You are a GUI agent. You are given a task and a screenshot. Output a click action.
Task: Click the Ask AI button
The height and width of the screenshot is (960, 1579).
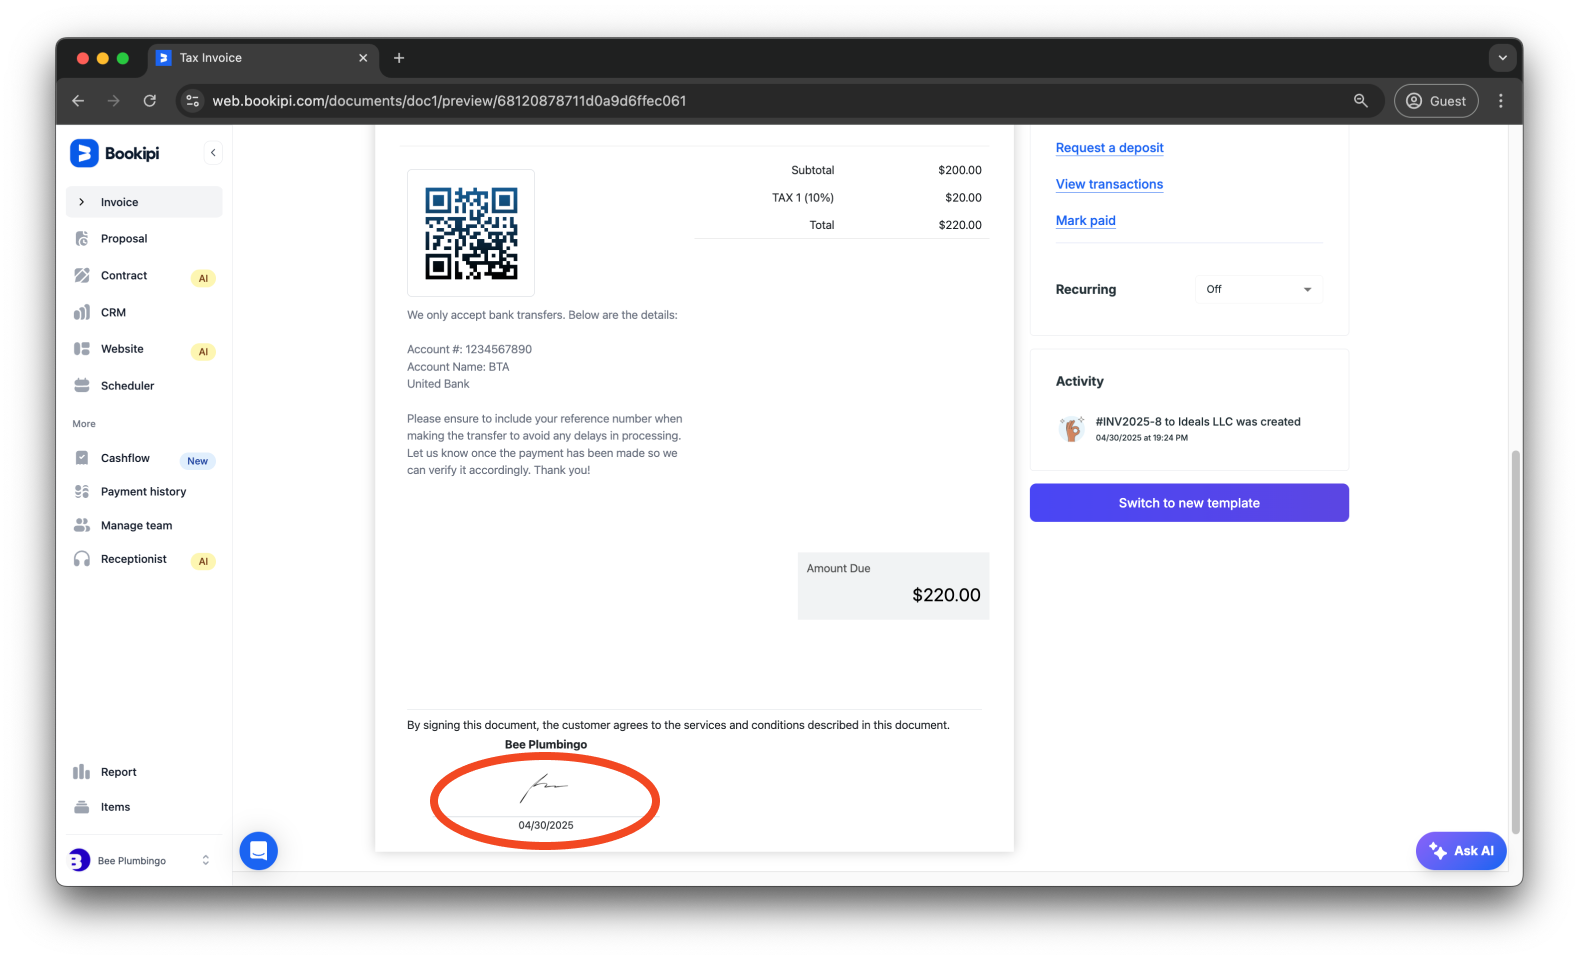pos(1461,851)
